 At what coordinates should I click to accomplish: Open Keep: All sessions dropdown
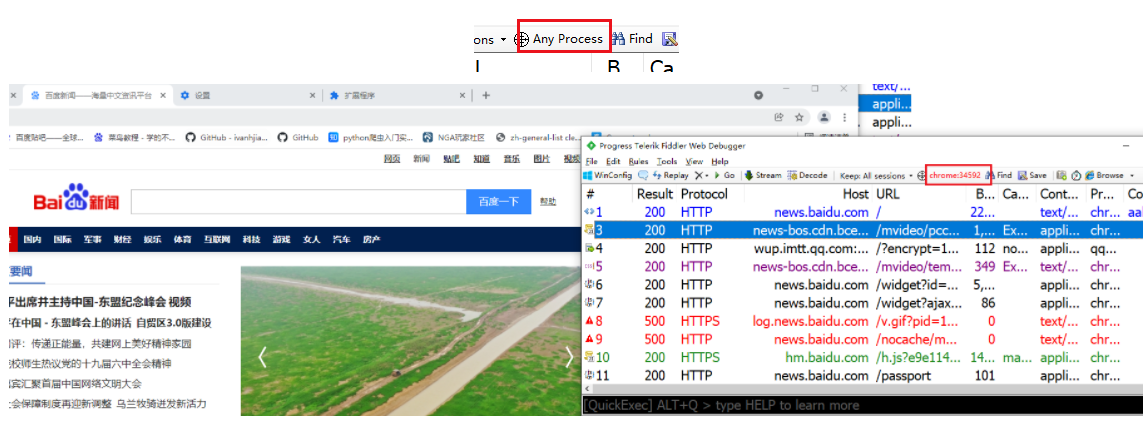coord(876,176)
